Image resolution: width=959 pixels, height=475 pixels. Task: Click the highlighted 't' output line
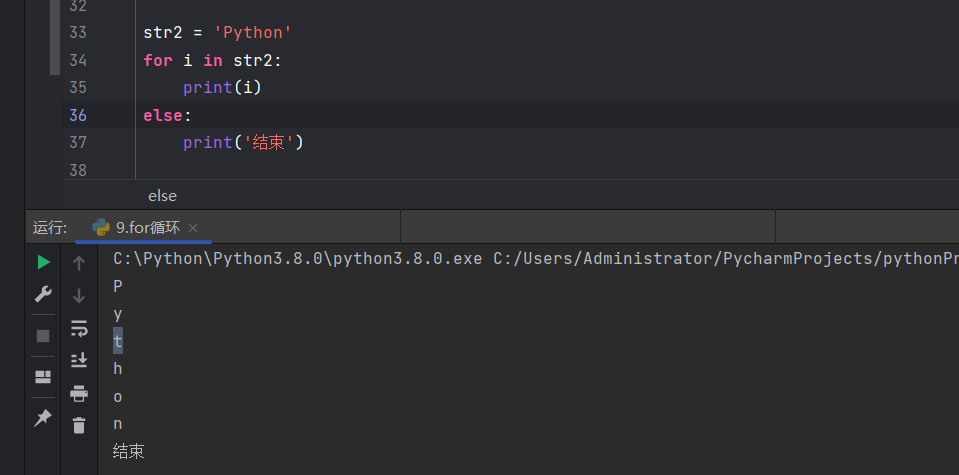tap(118, 341)
